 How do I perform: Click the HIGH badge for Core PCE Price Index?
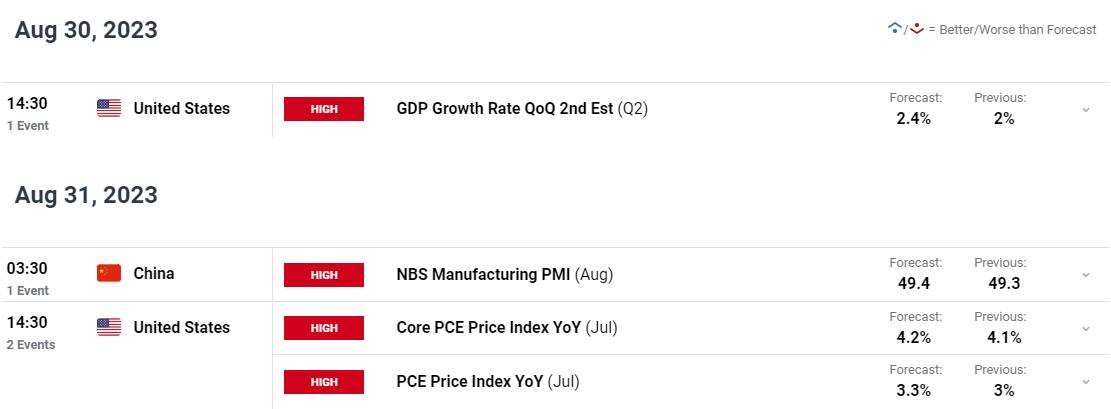tap(324, 328)
